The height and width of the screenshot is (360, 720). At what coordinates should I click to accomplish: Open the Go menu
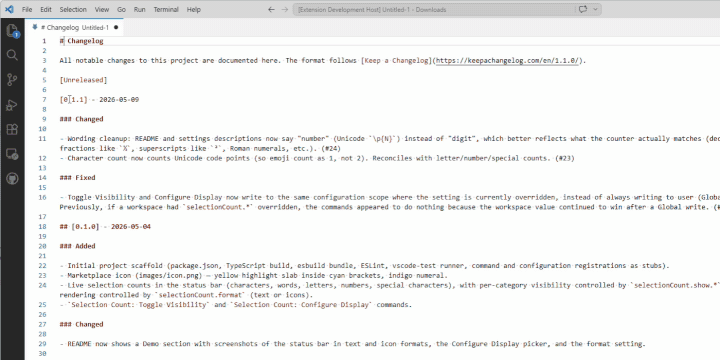pos(121,9)
